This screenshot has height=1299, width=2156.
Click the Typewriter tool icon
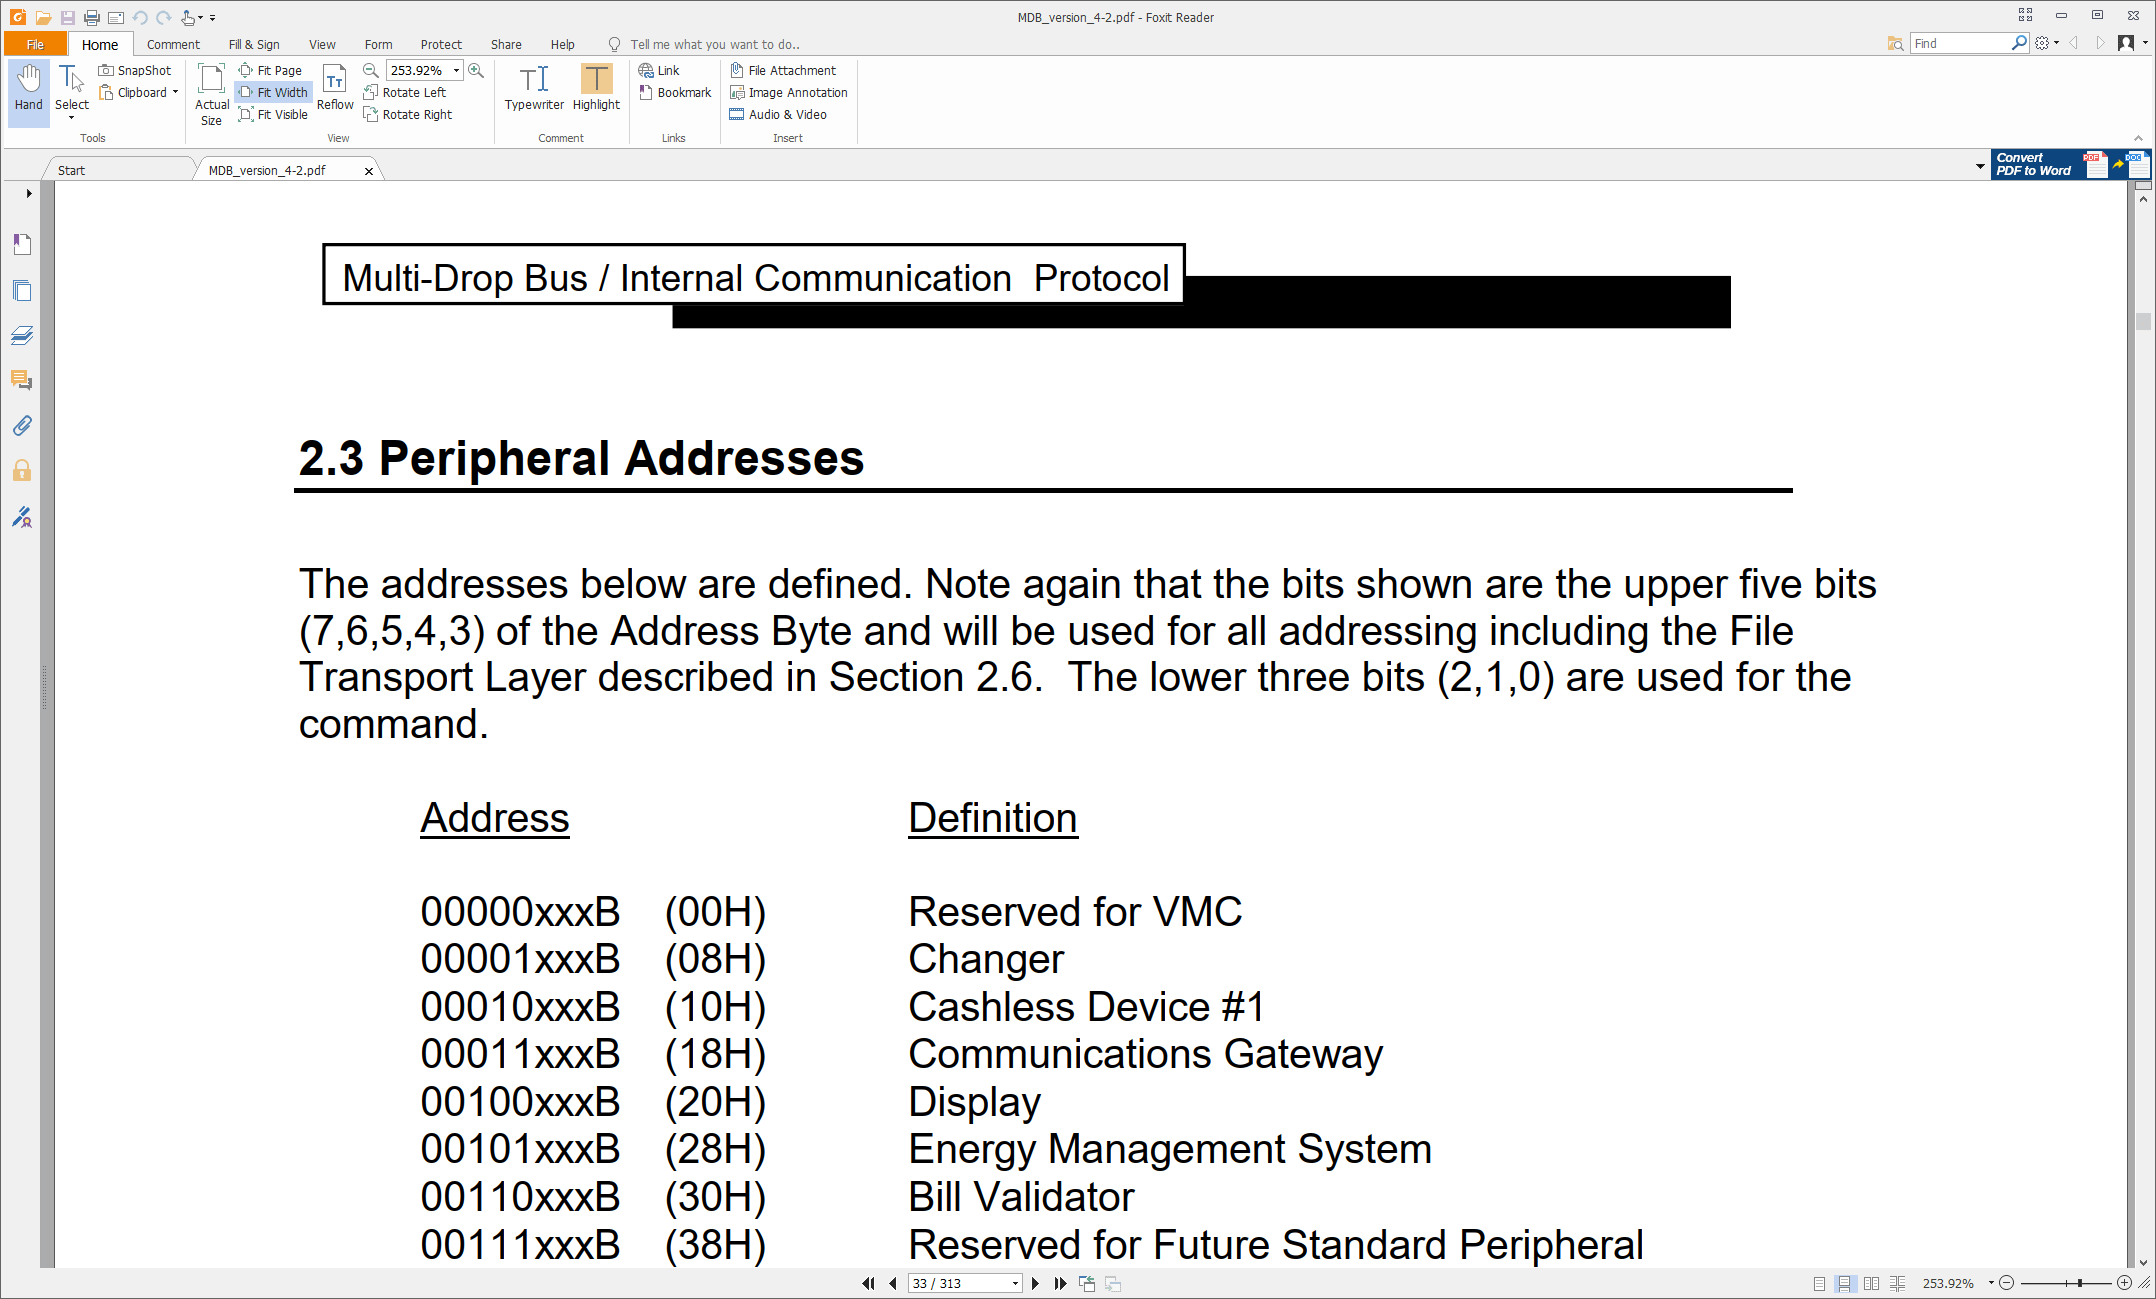(534, 80)
